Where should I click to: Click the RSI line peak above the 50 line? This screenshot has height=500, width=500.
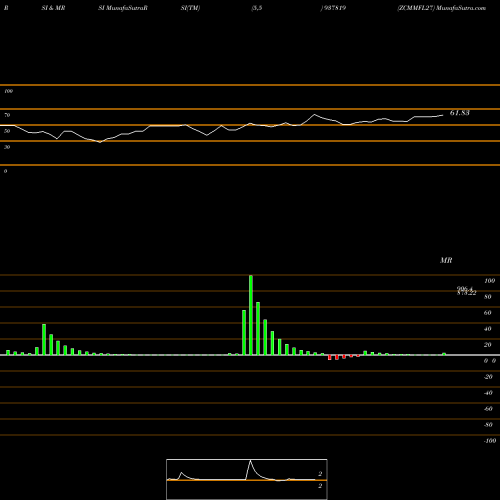pyautogui.click(x=314, y=115)
